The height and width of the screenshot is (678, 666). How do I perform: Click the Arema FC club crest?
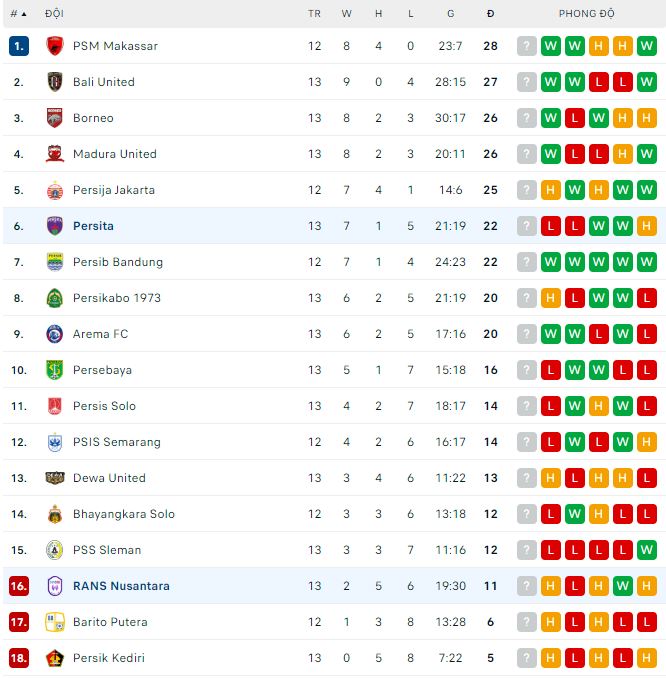55,334
